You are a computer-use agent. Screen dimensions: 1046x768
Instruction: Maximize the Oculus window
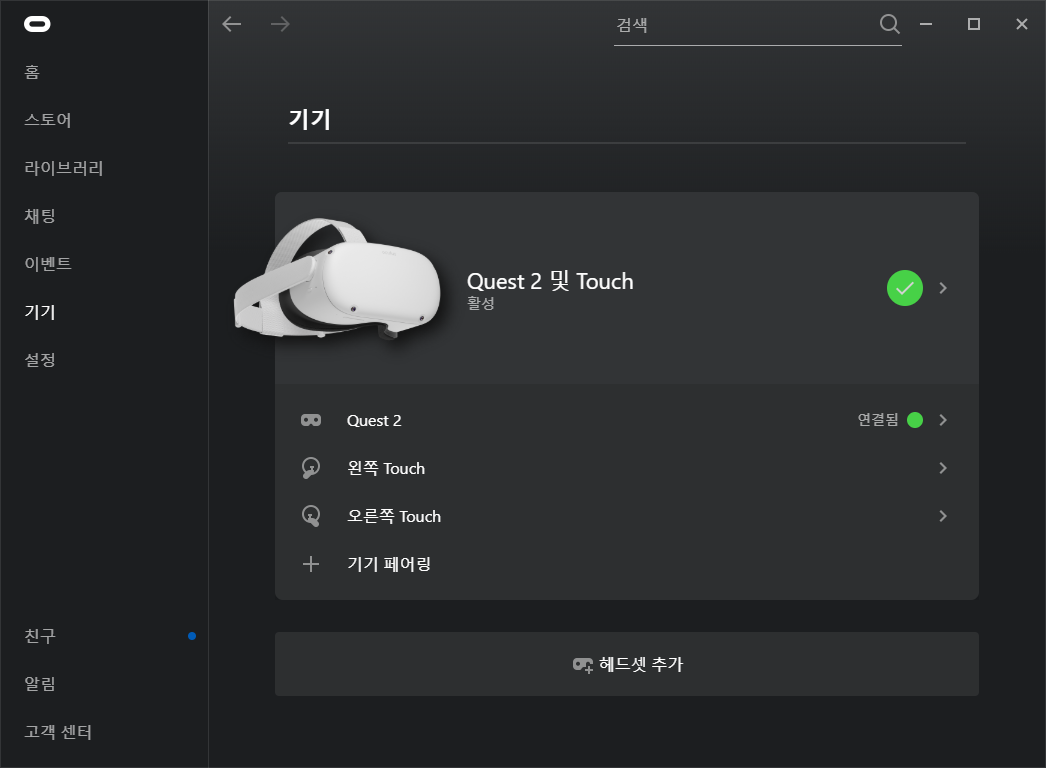coord(974,24)
